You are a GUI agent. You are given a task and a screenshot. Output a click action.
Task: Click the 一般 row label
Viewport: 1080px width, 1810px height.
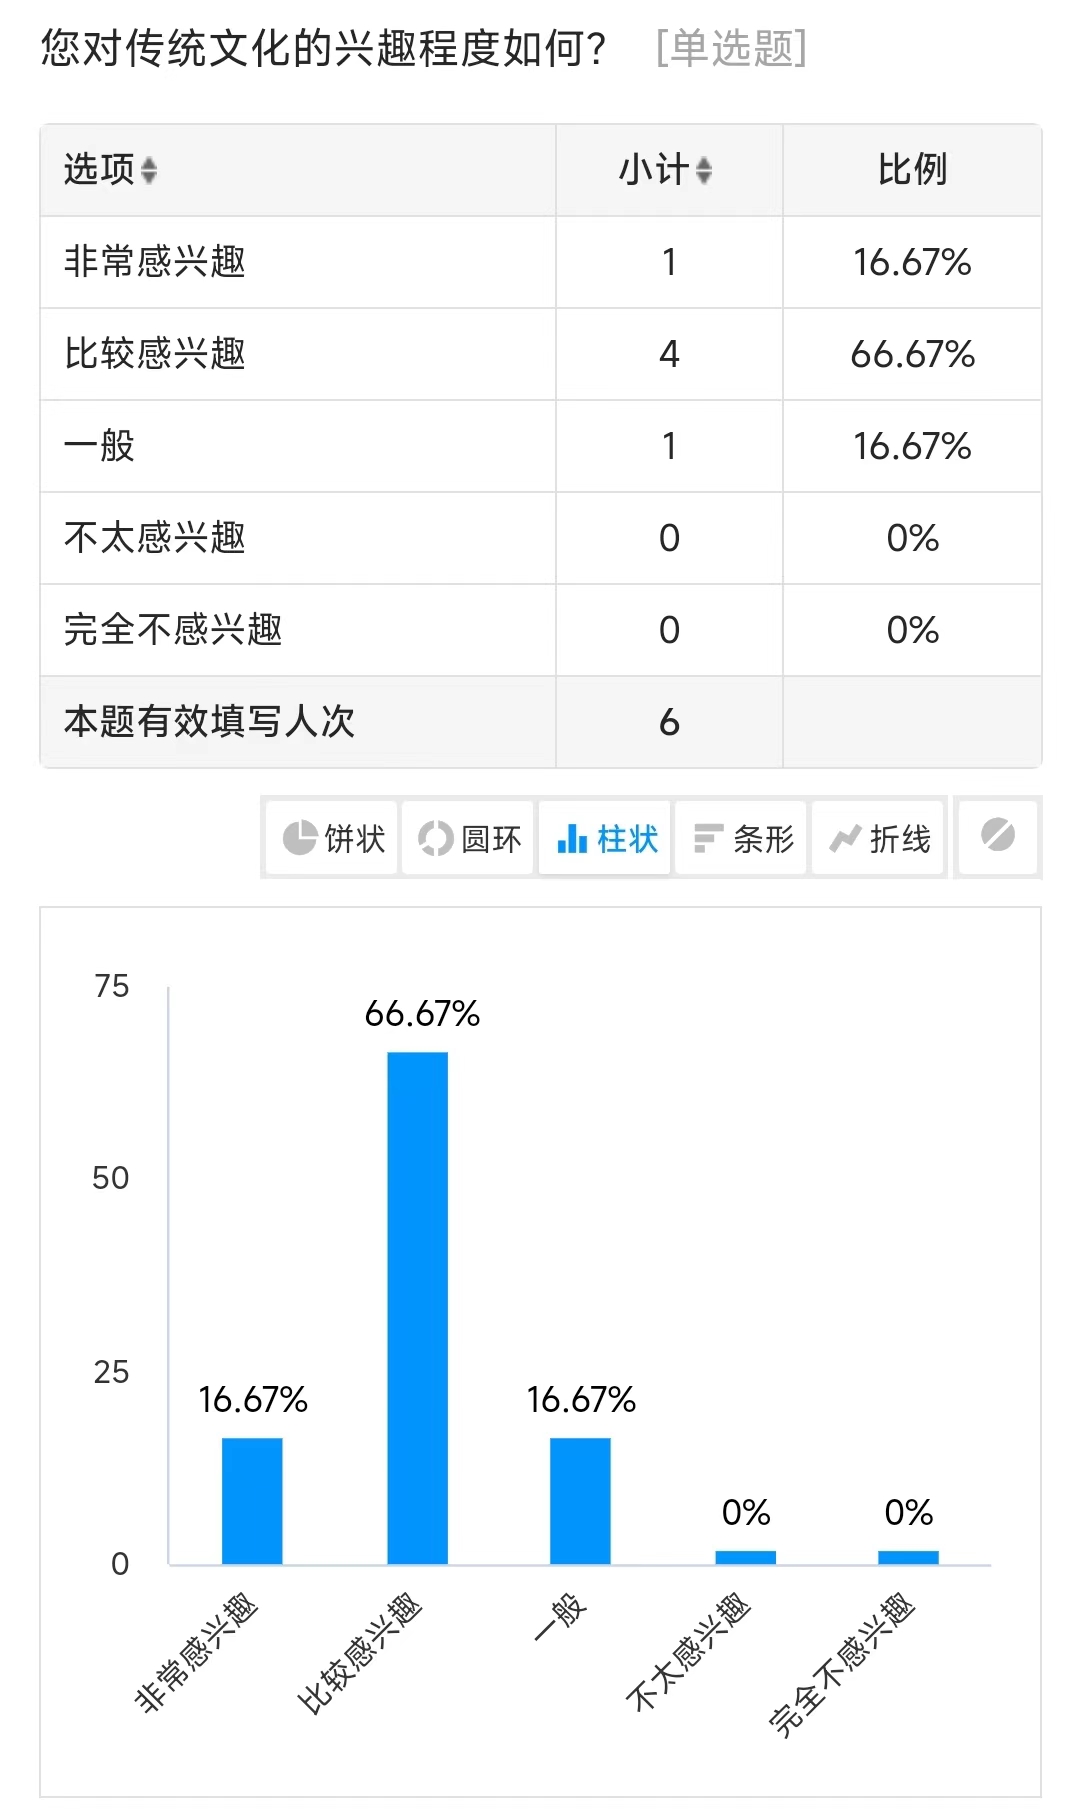click(99, 446)
